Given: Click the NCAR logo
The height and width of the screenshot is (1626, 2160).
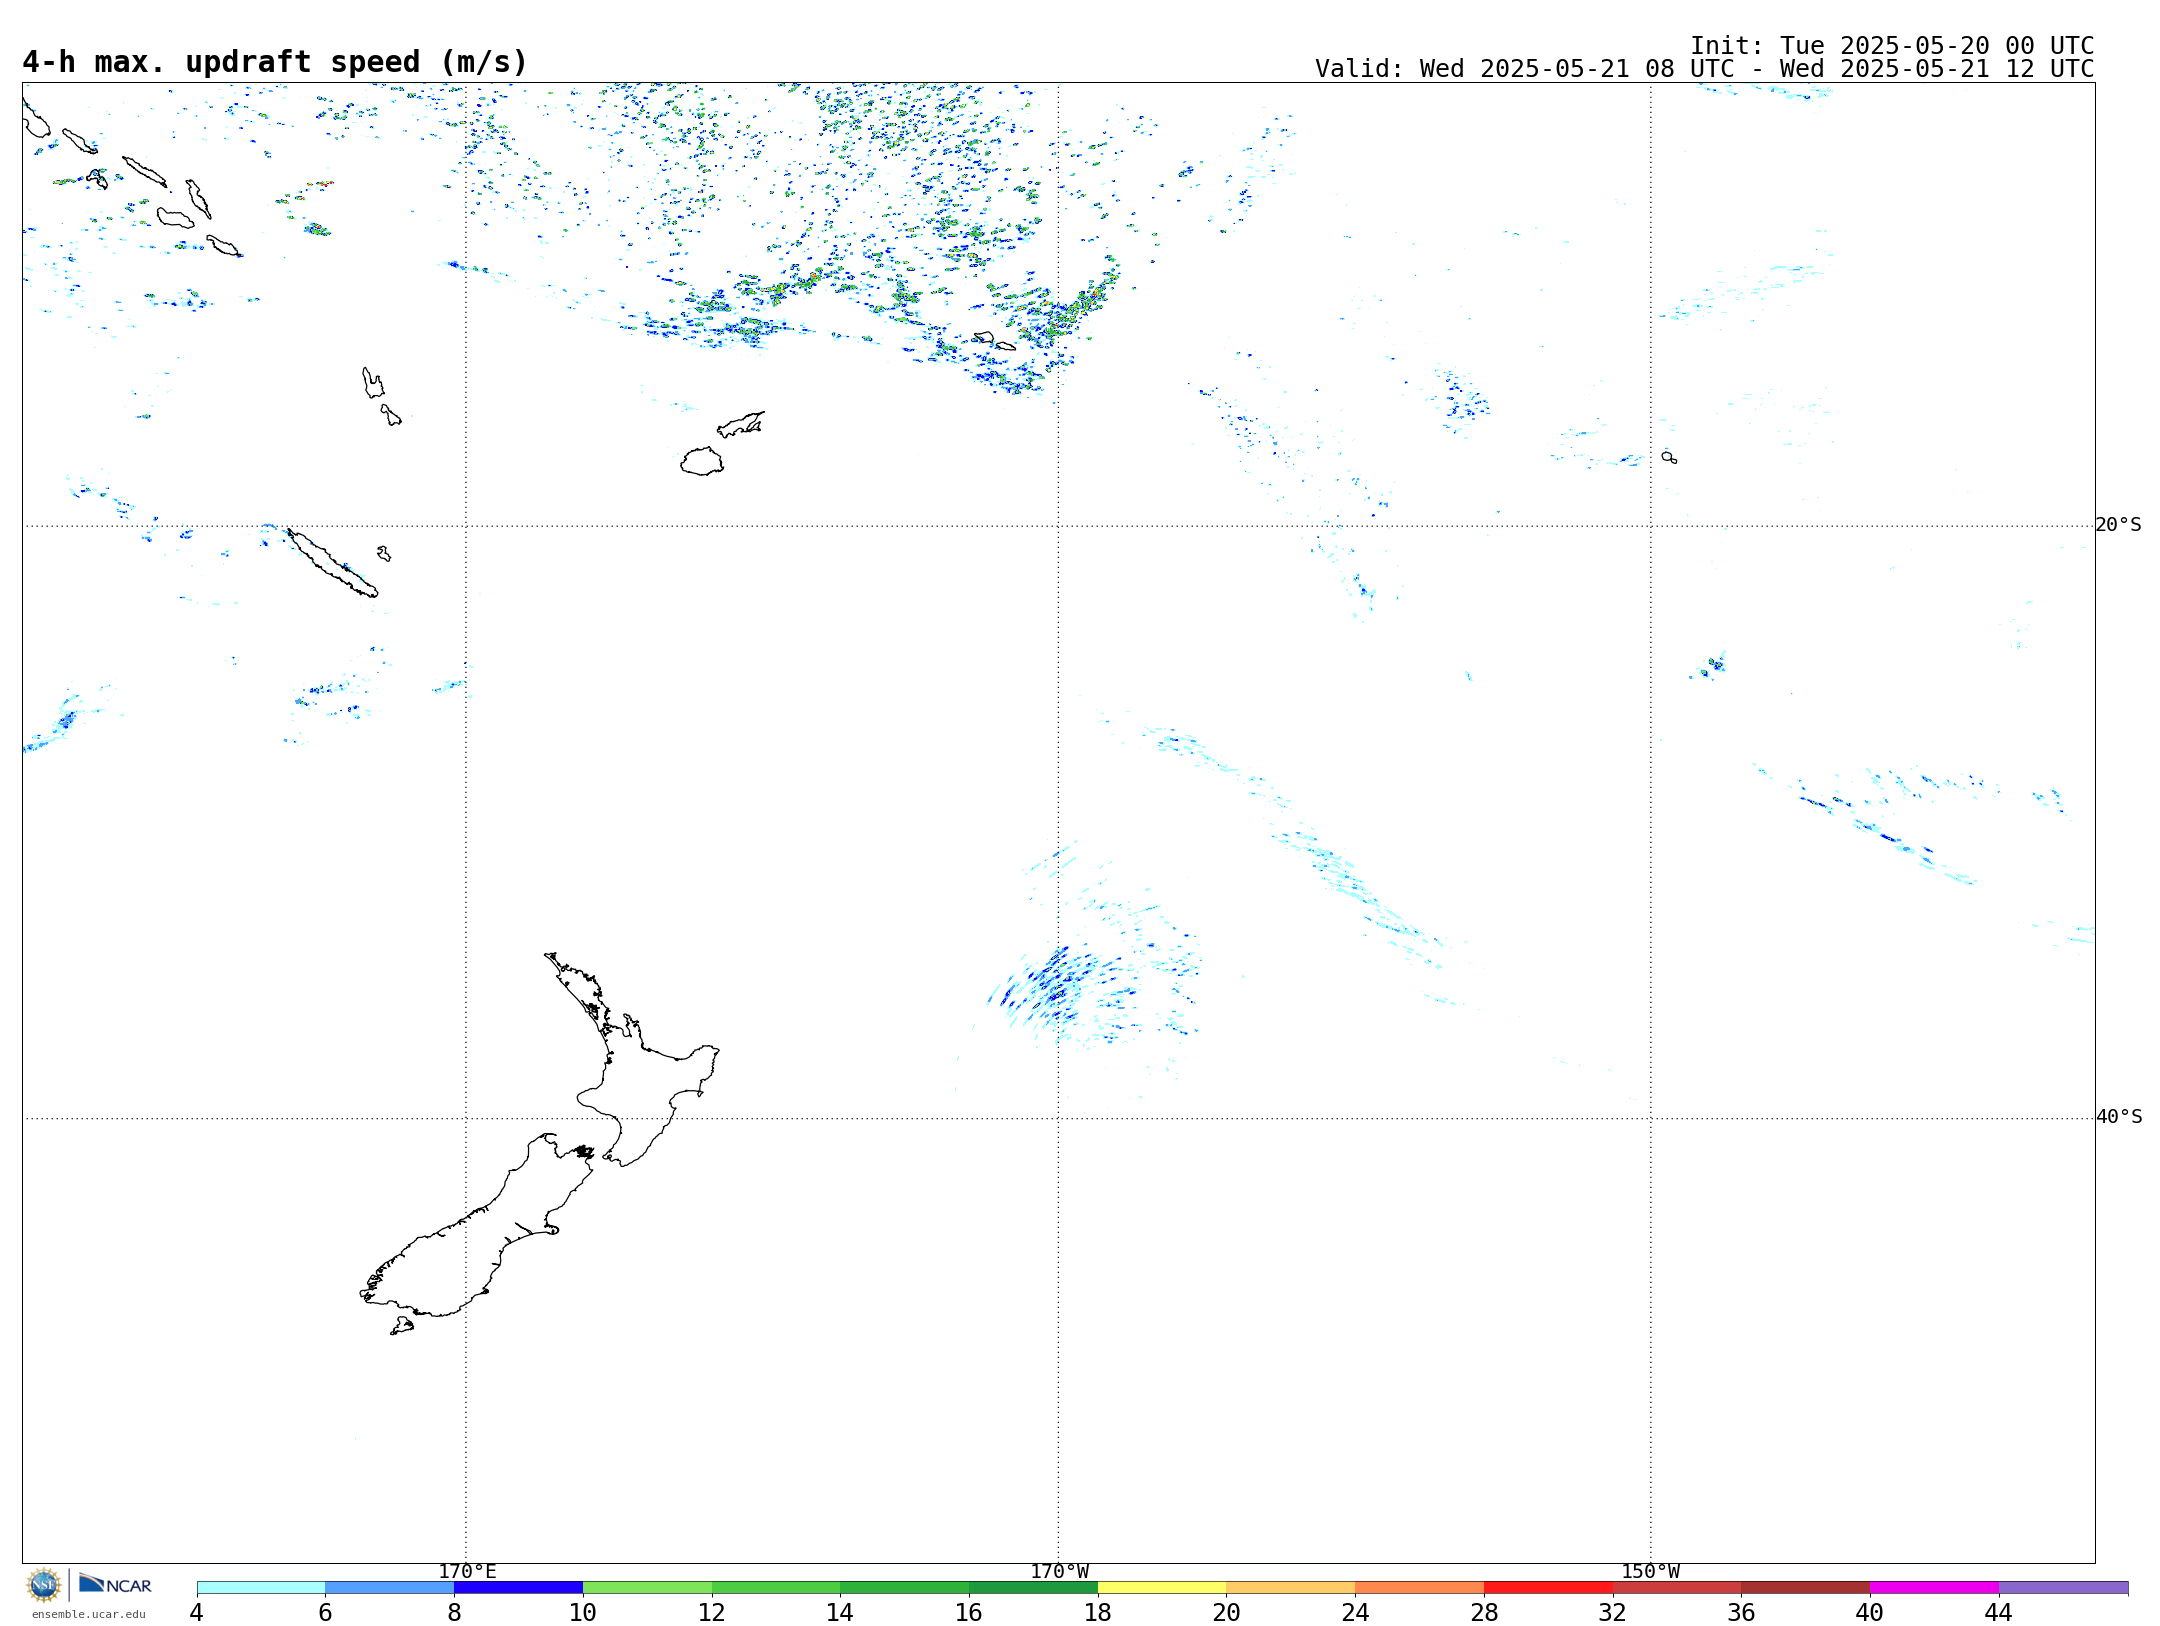Looking at the screenshot, I should click(115, 1585).
